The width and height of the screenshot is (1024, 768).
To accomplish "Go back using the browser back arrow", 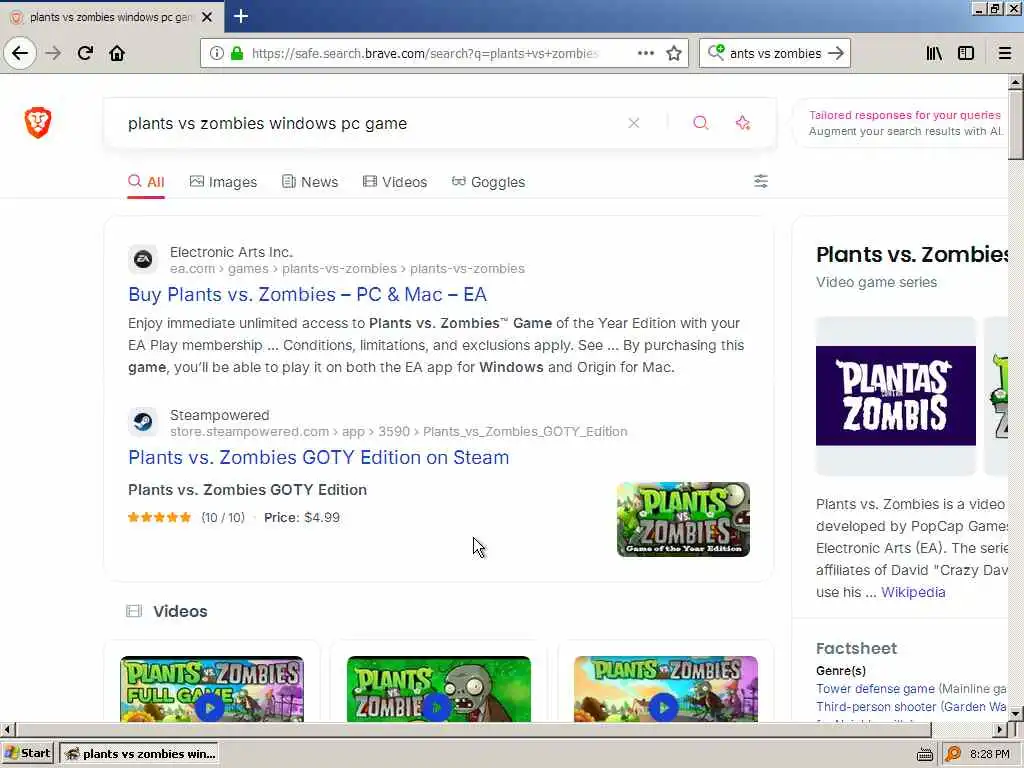I will point(20,54).
